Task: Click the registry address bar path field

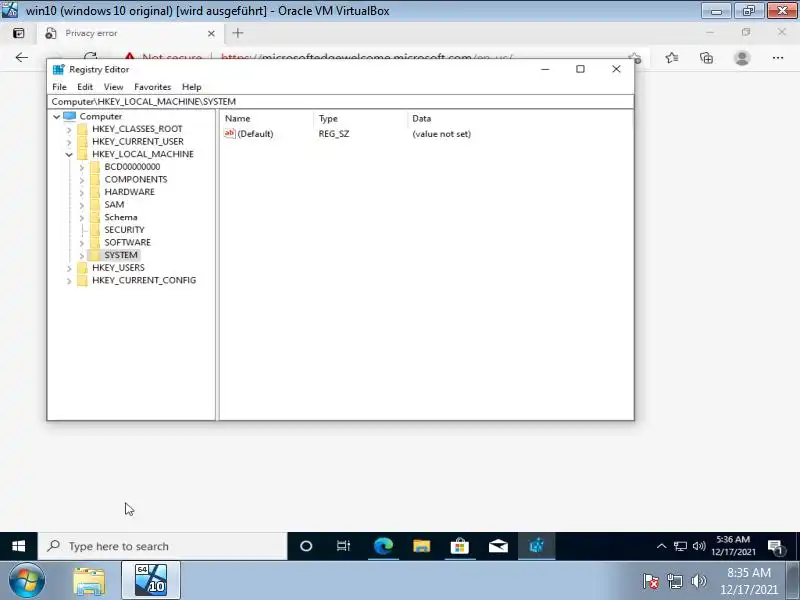Action: (x=340, y=102)
